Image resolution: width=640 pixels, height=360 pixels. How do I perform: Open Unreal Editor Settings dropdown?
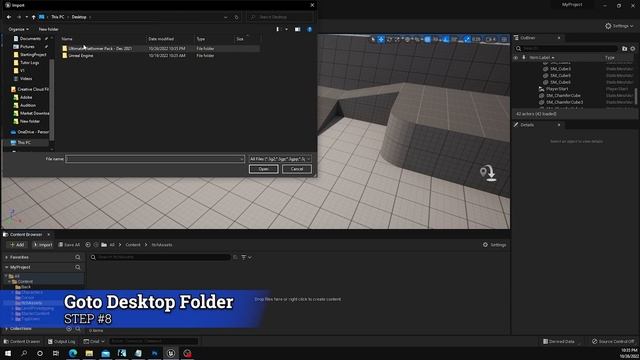[x=619, y=26]
